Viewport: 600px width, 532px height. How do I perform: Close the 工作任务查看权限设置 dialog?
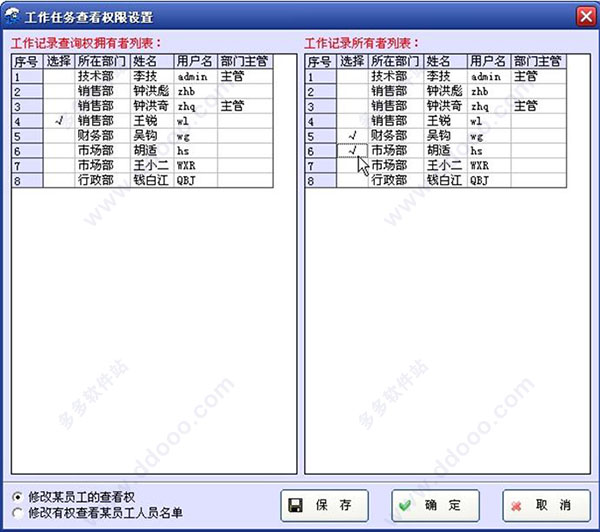(586, 16)
